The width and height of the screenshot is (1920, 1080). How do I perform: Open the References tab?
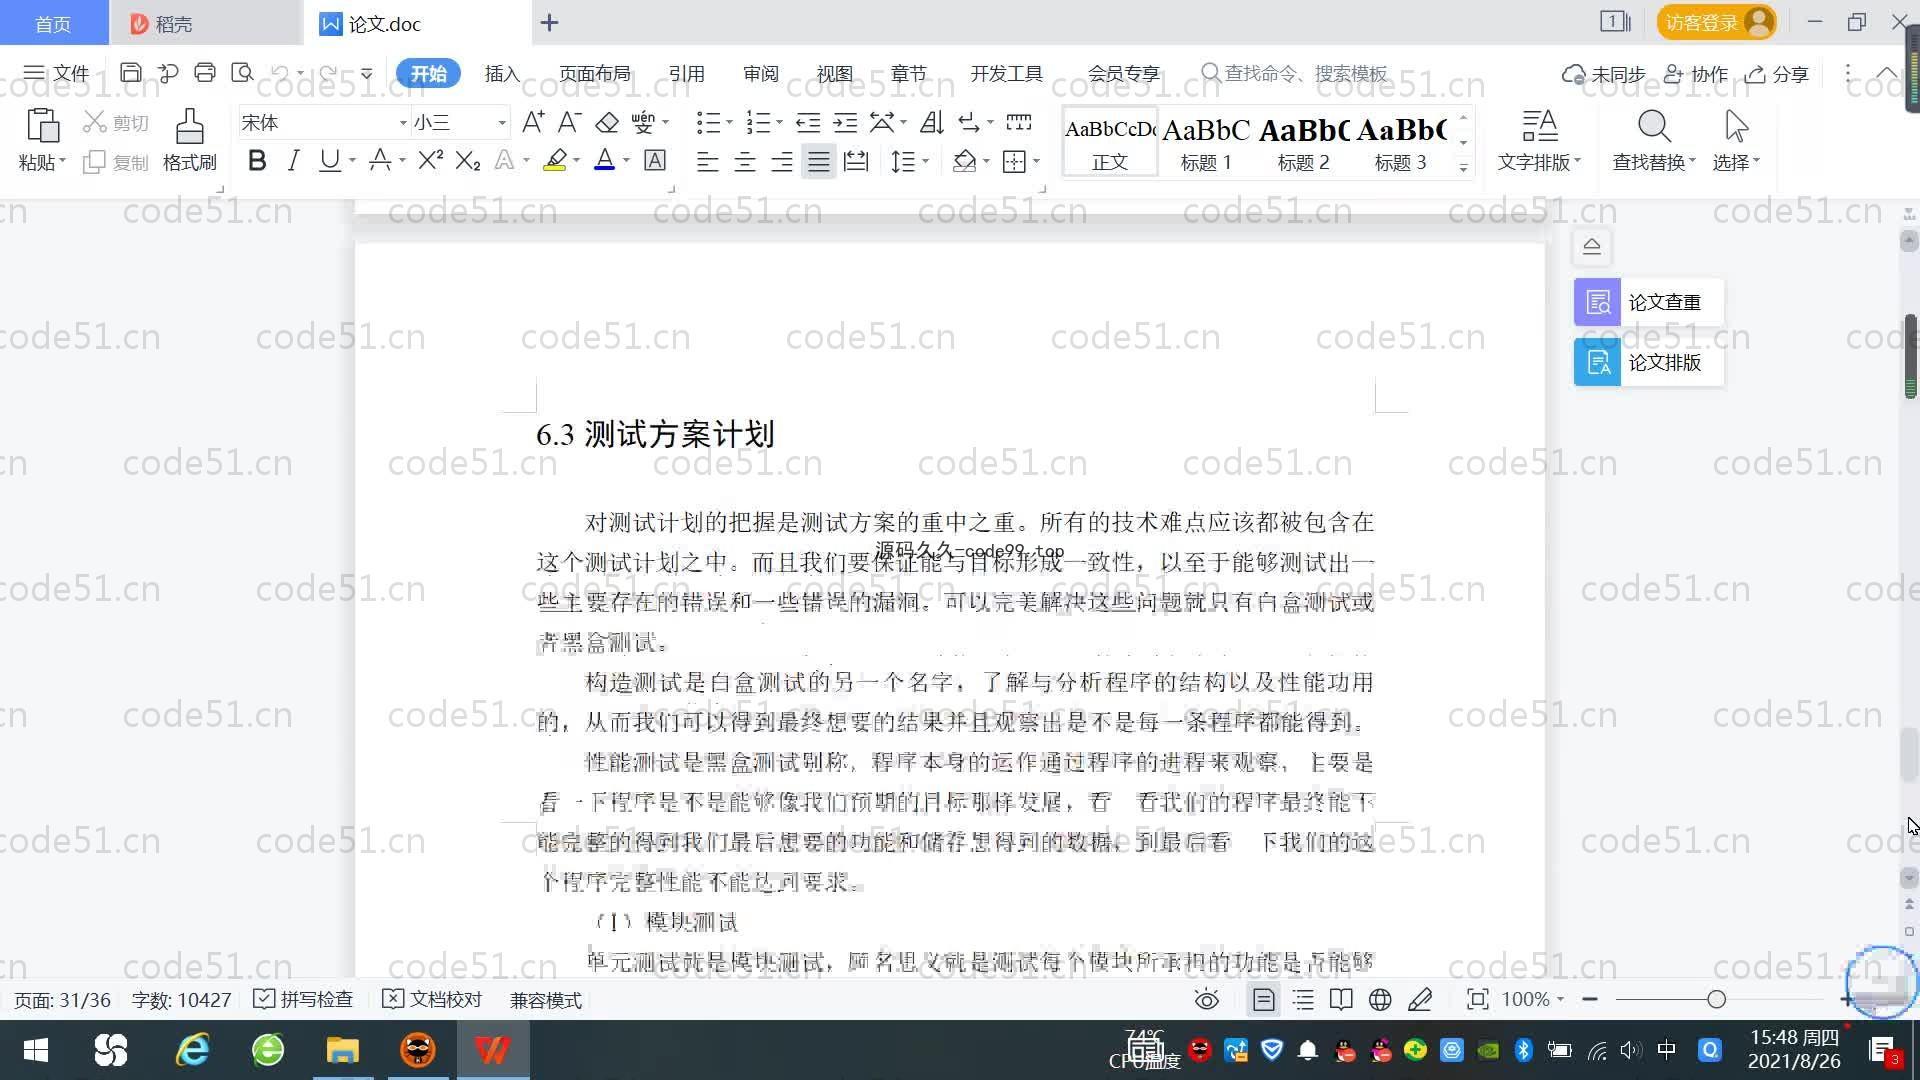(x=686, y=74)
